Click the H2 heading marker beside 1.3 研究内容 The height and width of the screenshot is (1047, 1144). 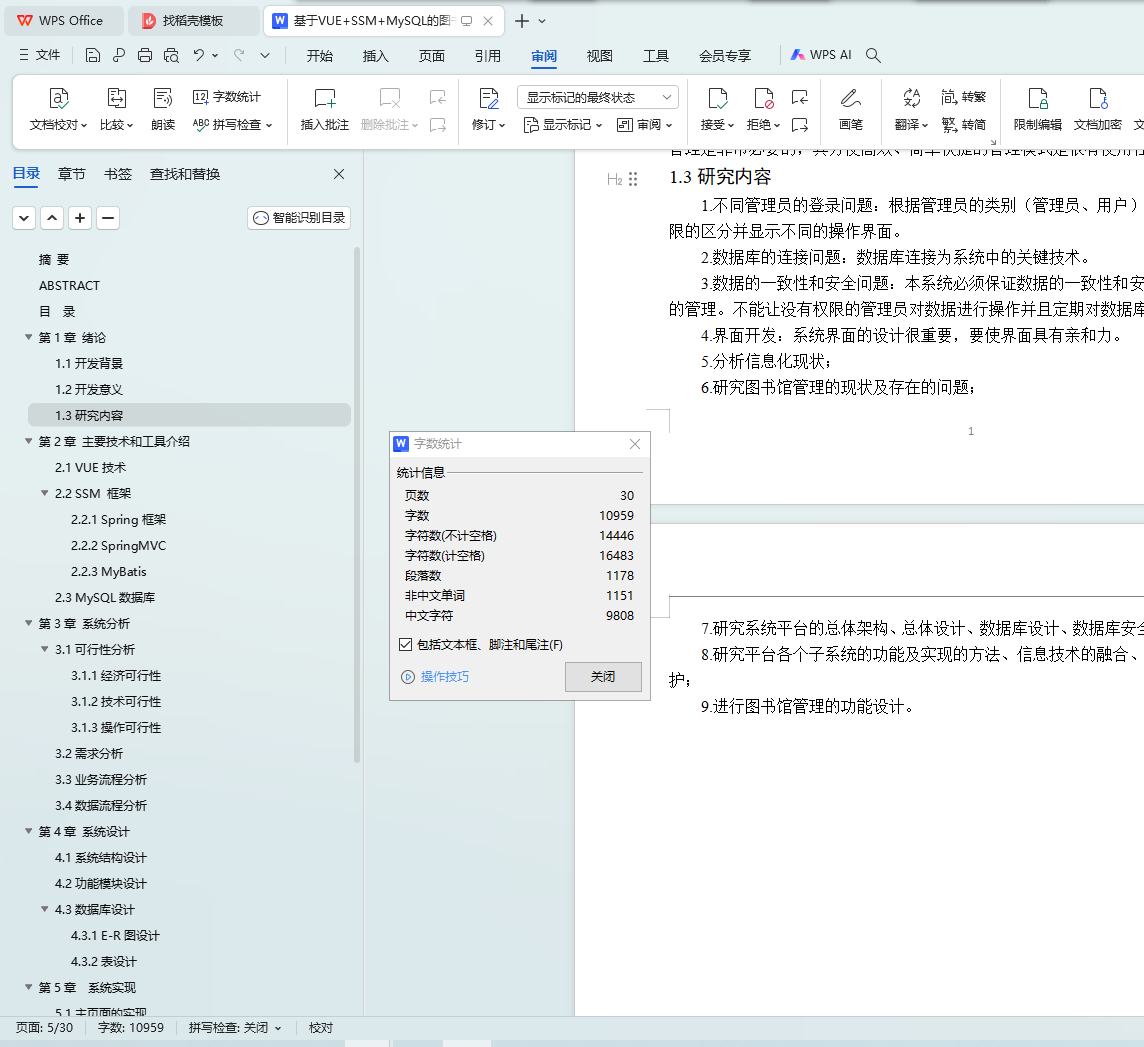(614, 179)
